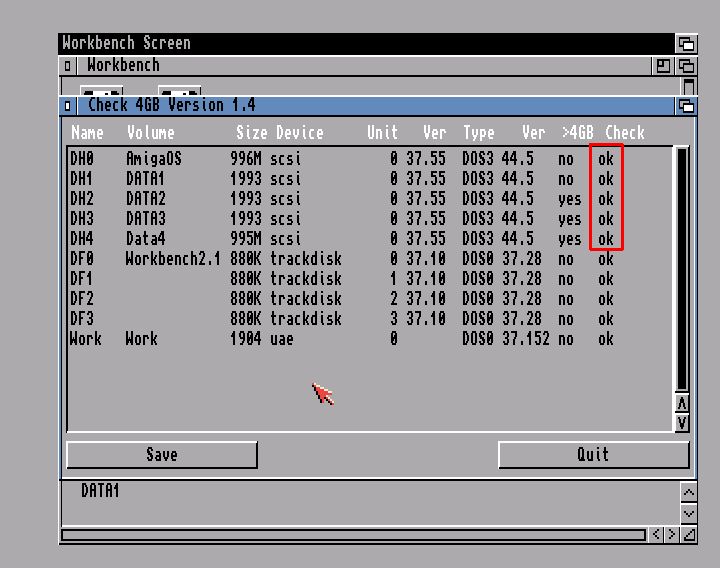720x568 pixels.
Task: Select the Work uae device row
Action: coord(340,339)
